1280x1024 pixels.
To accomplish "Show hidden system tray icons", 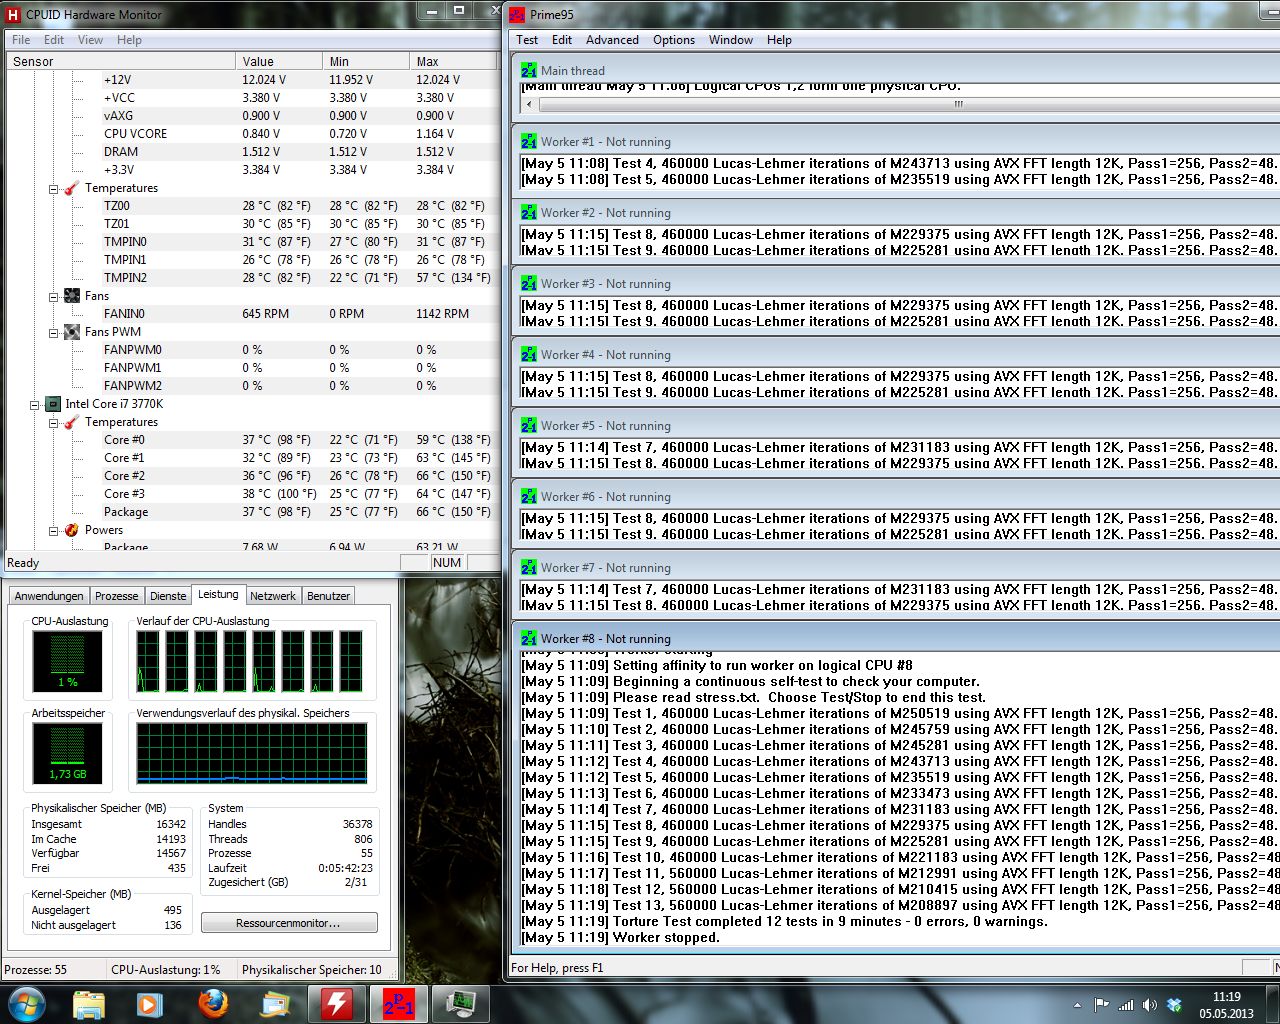I will [x=1077, y=1005].
